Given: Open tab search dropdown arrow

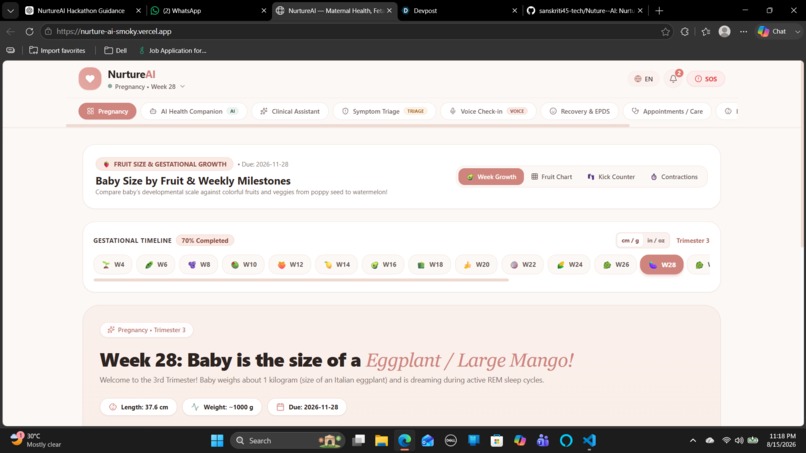Looking at the screenshot, I should pyautogui.click(x=10, y=10).
